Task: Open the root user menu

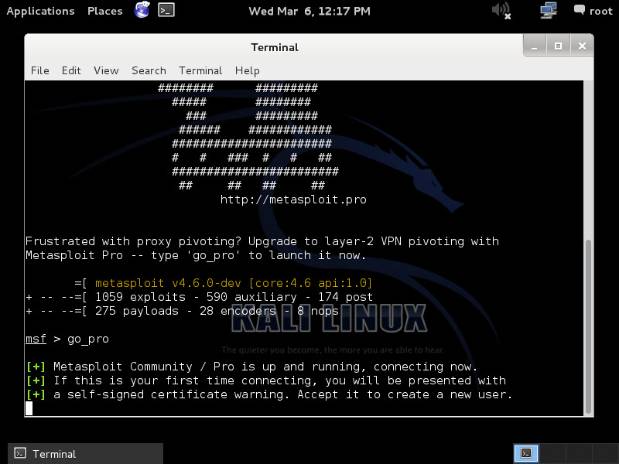Action: click(x=601, y=11)
